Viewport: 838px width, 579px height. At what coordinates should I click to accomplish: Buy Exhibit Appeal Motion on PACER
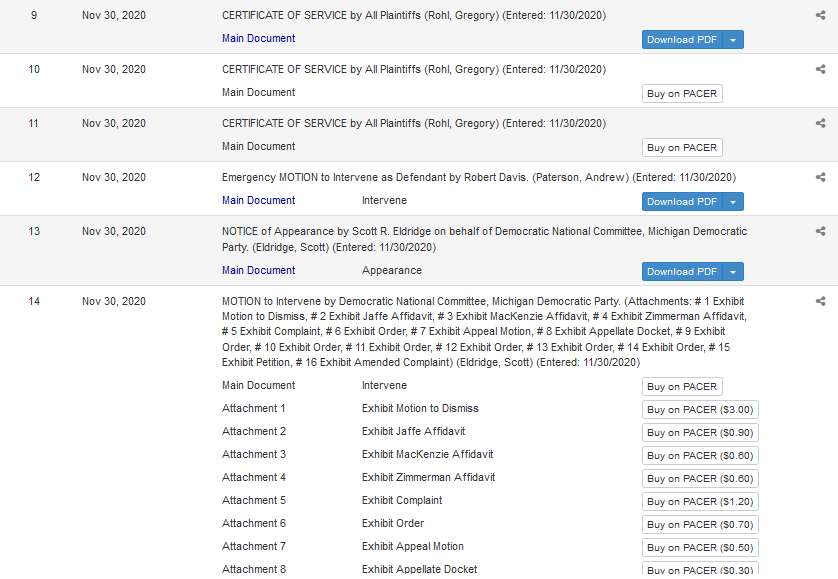700,547
